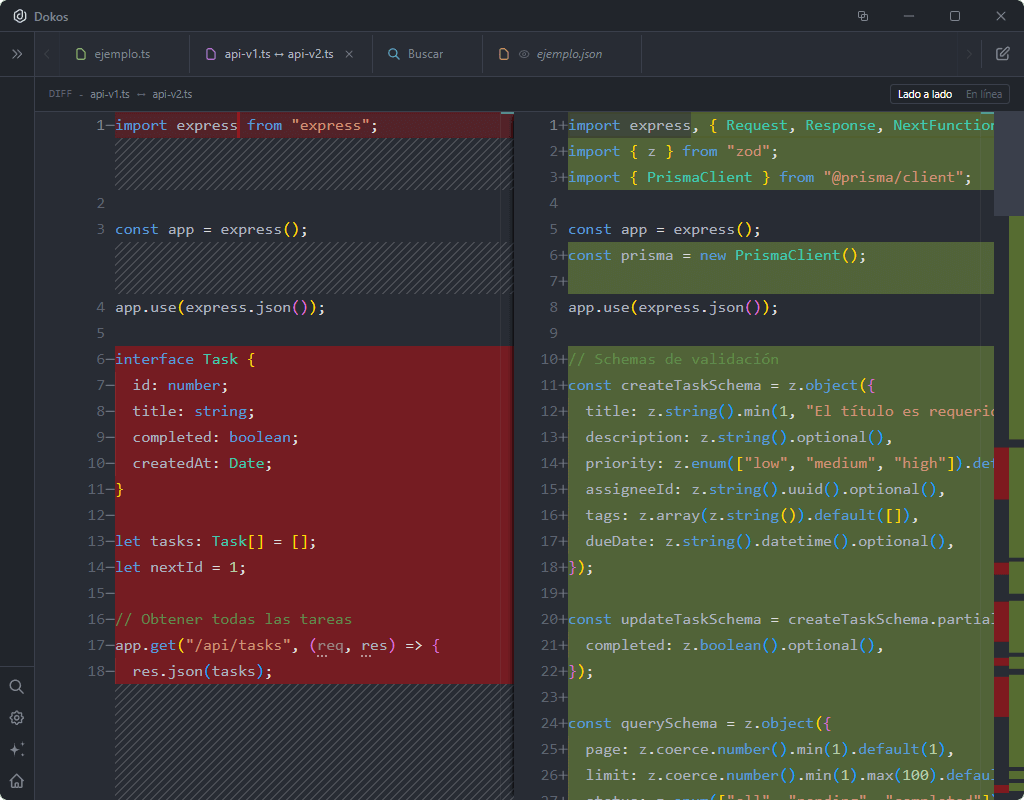
Task: Click the new note compose icon
Action: (1002, 54)
